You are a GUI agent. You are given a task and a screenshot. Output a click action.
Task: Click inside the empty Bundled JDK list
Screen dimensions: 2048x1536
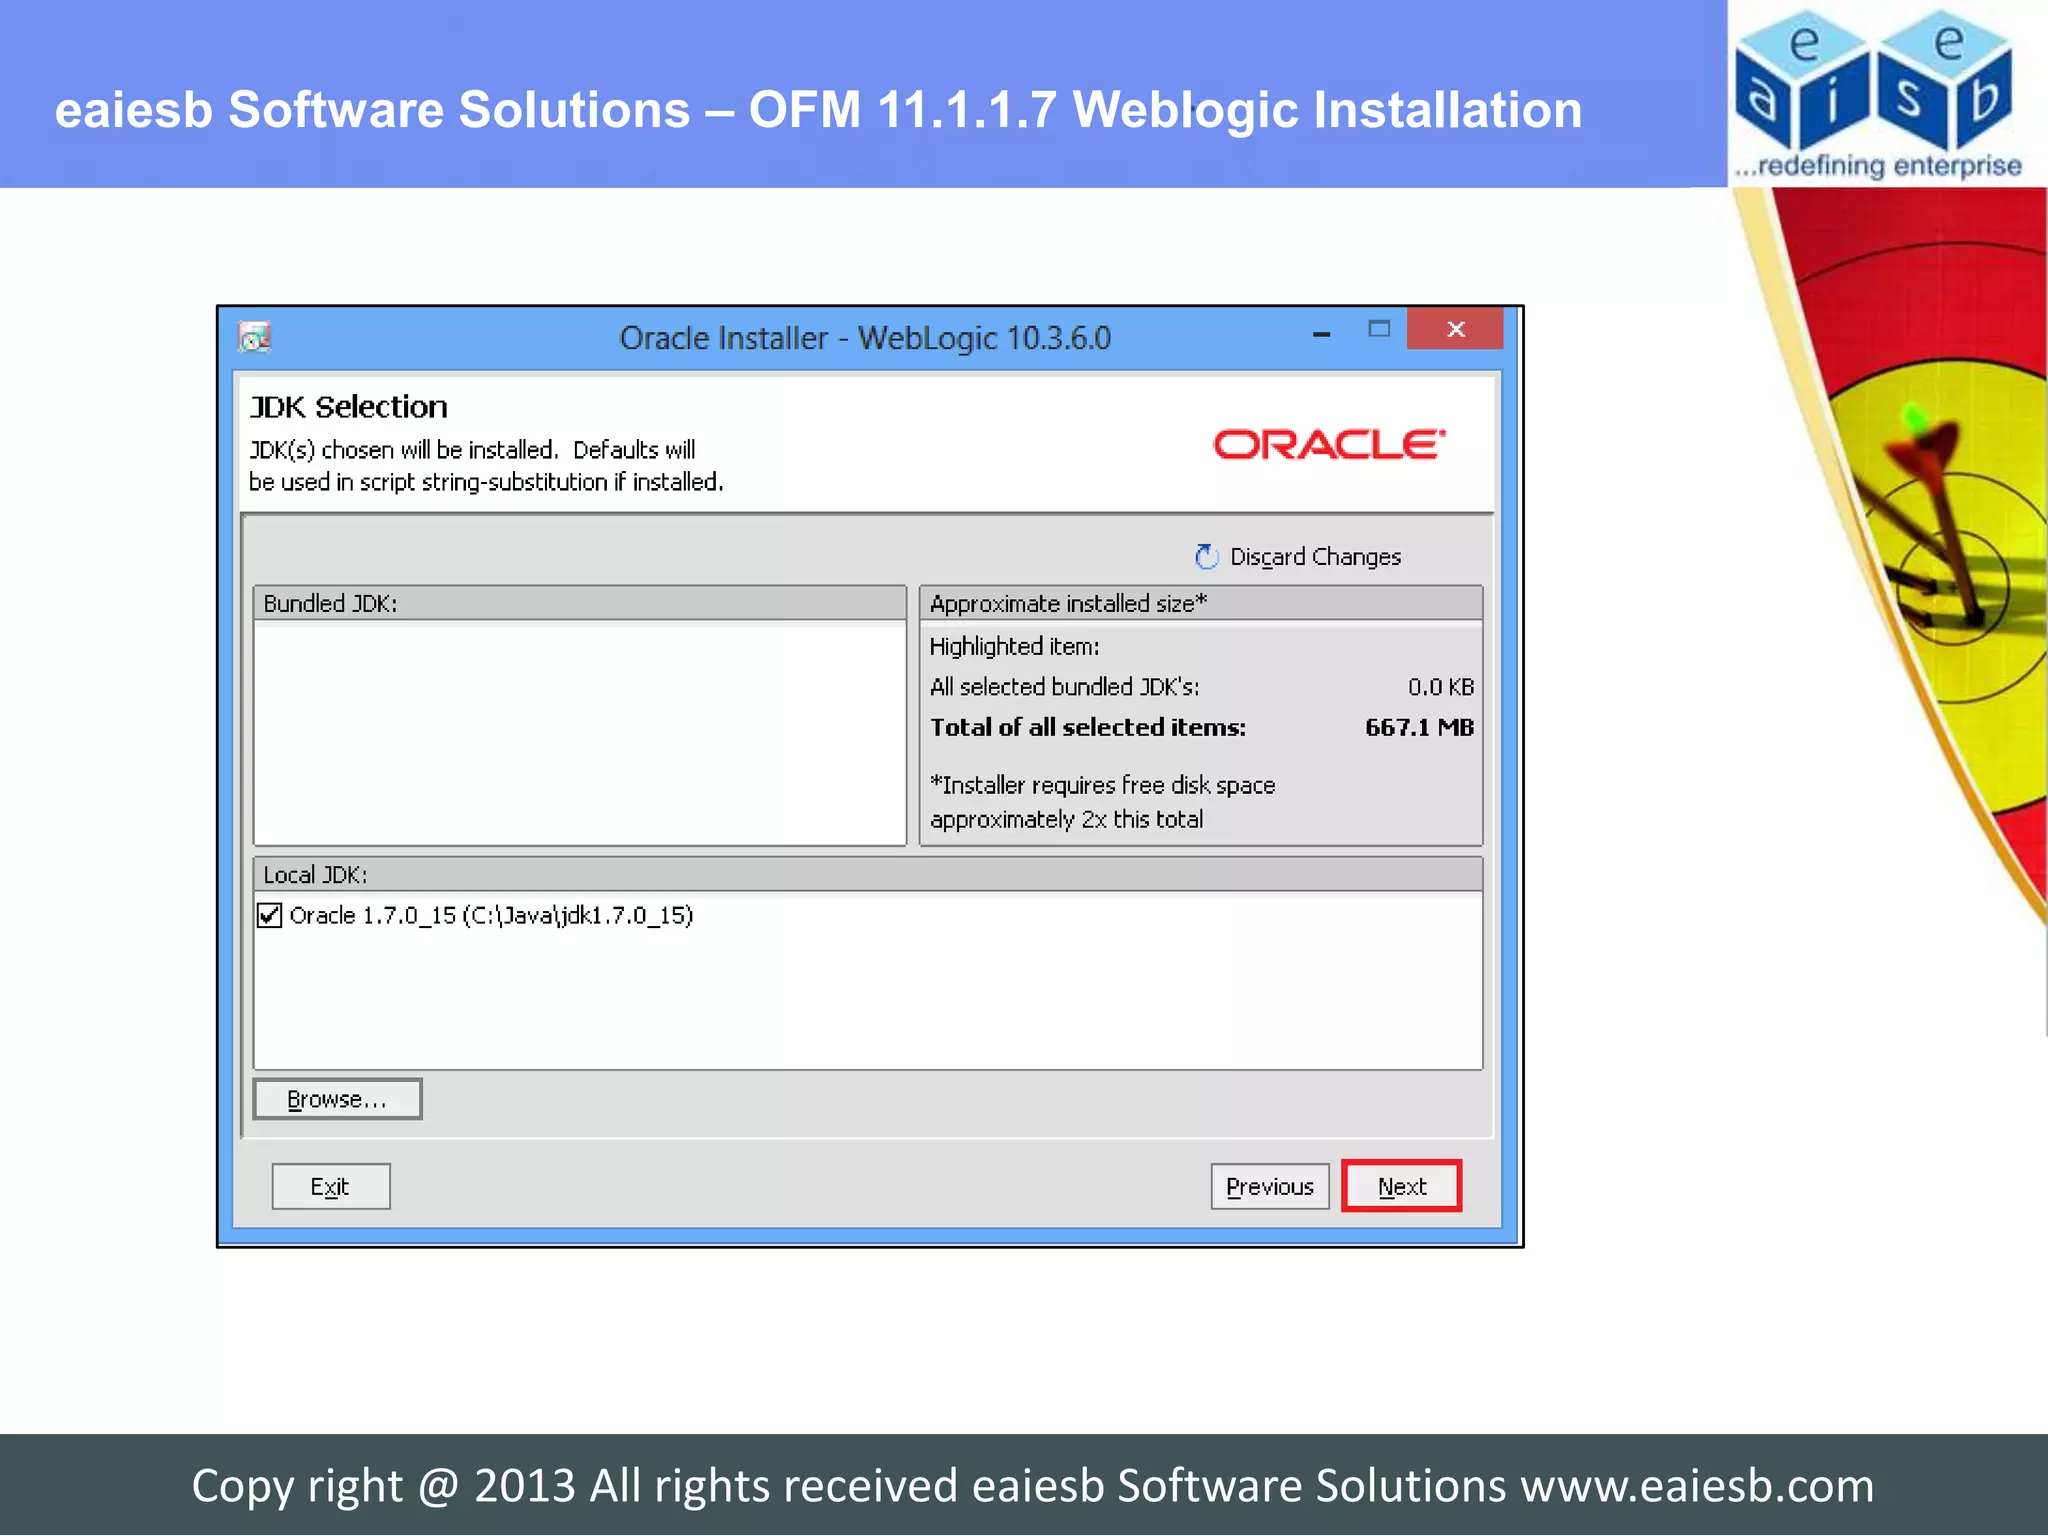point(580,733)
